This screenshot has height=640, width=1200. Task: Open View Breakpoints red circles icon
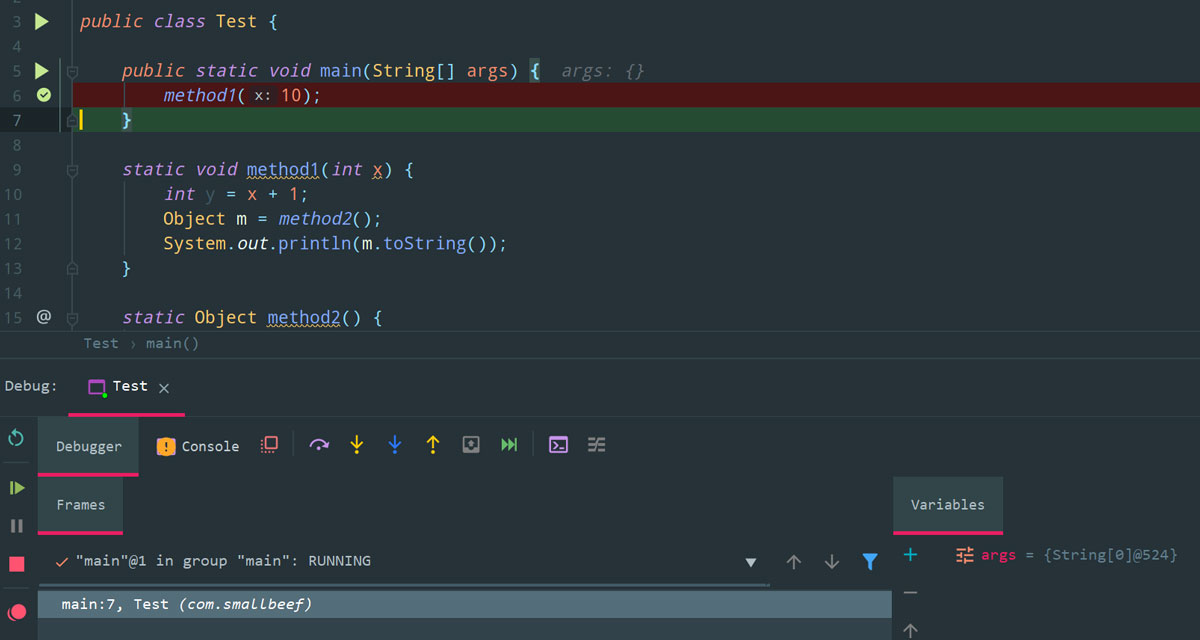17,612
